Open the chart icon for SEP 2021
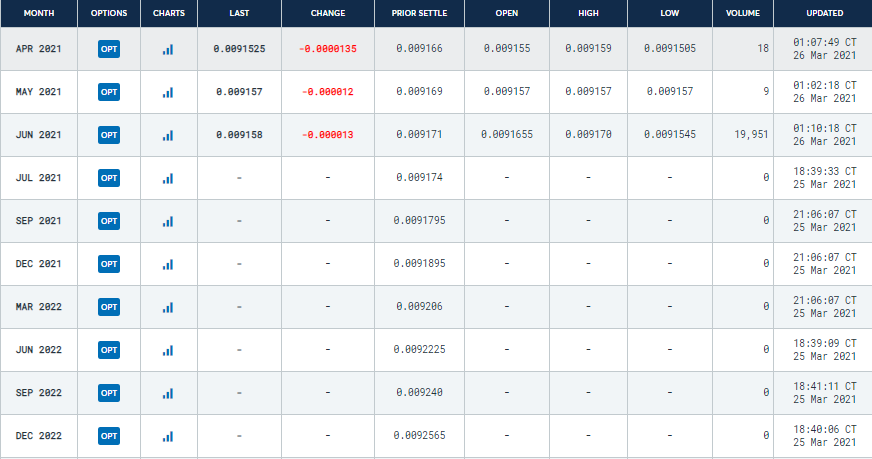The image size is (872, 459). [x=168, y=221]
